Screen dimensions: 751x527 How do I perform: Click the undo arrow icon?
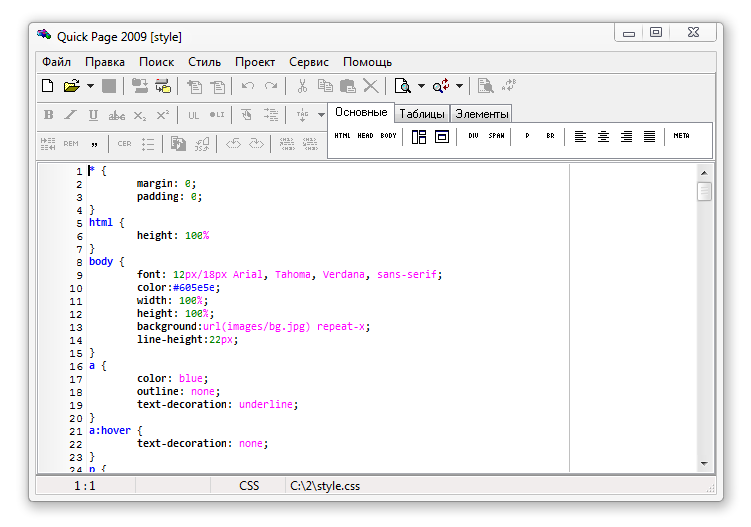248,86
